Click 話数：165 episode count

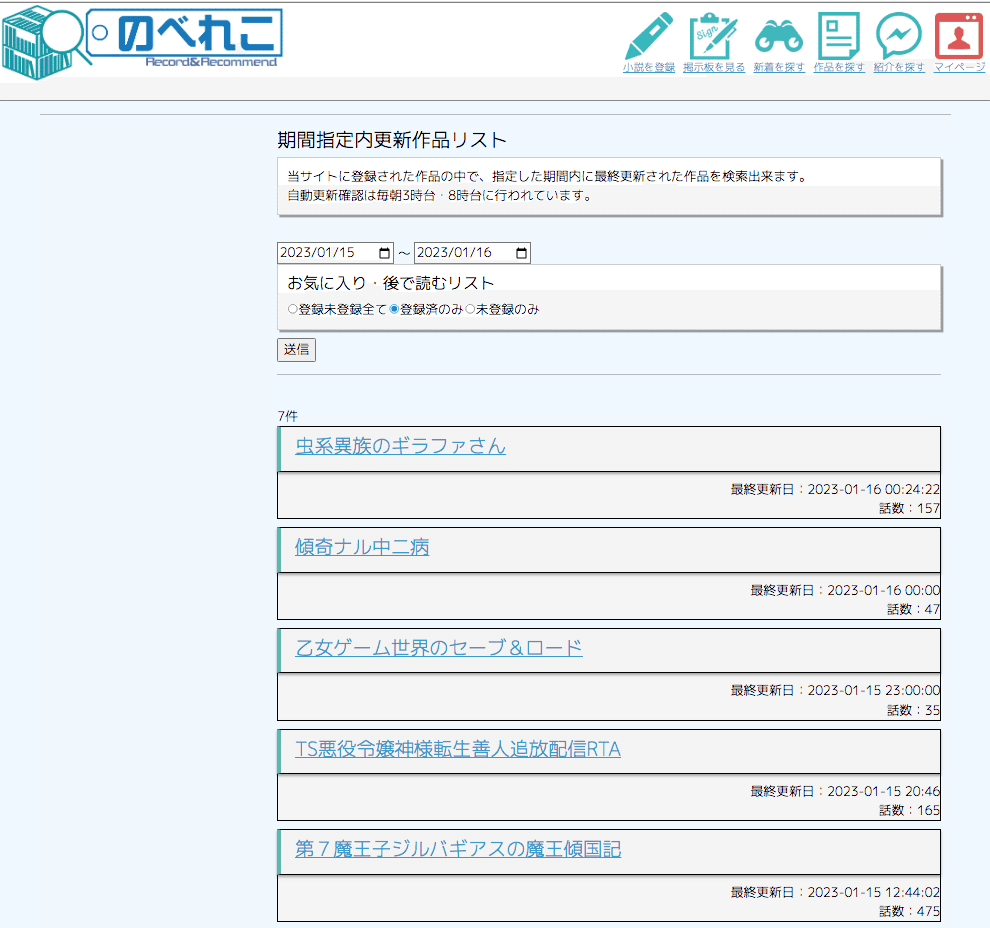909,810
